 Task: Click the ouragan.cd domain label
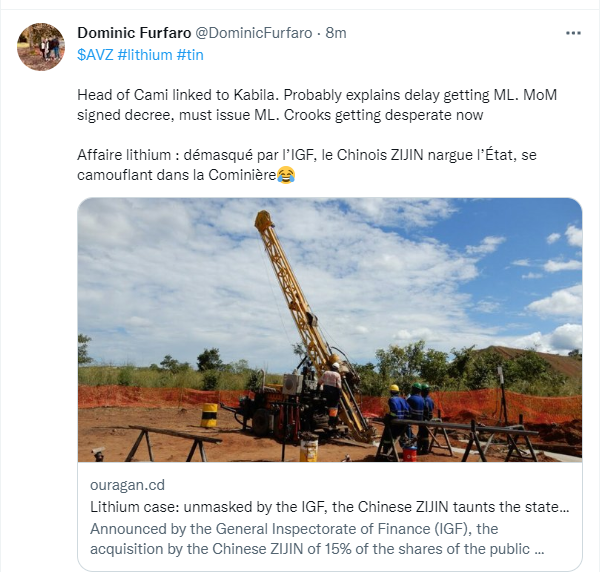128,485
